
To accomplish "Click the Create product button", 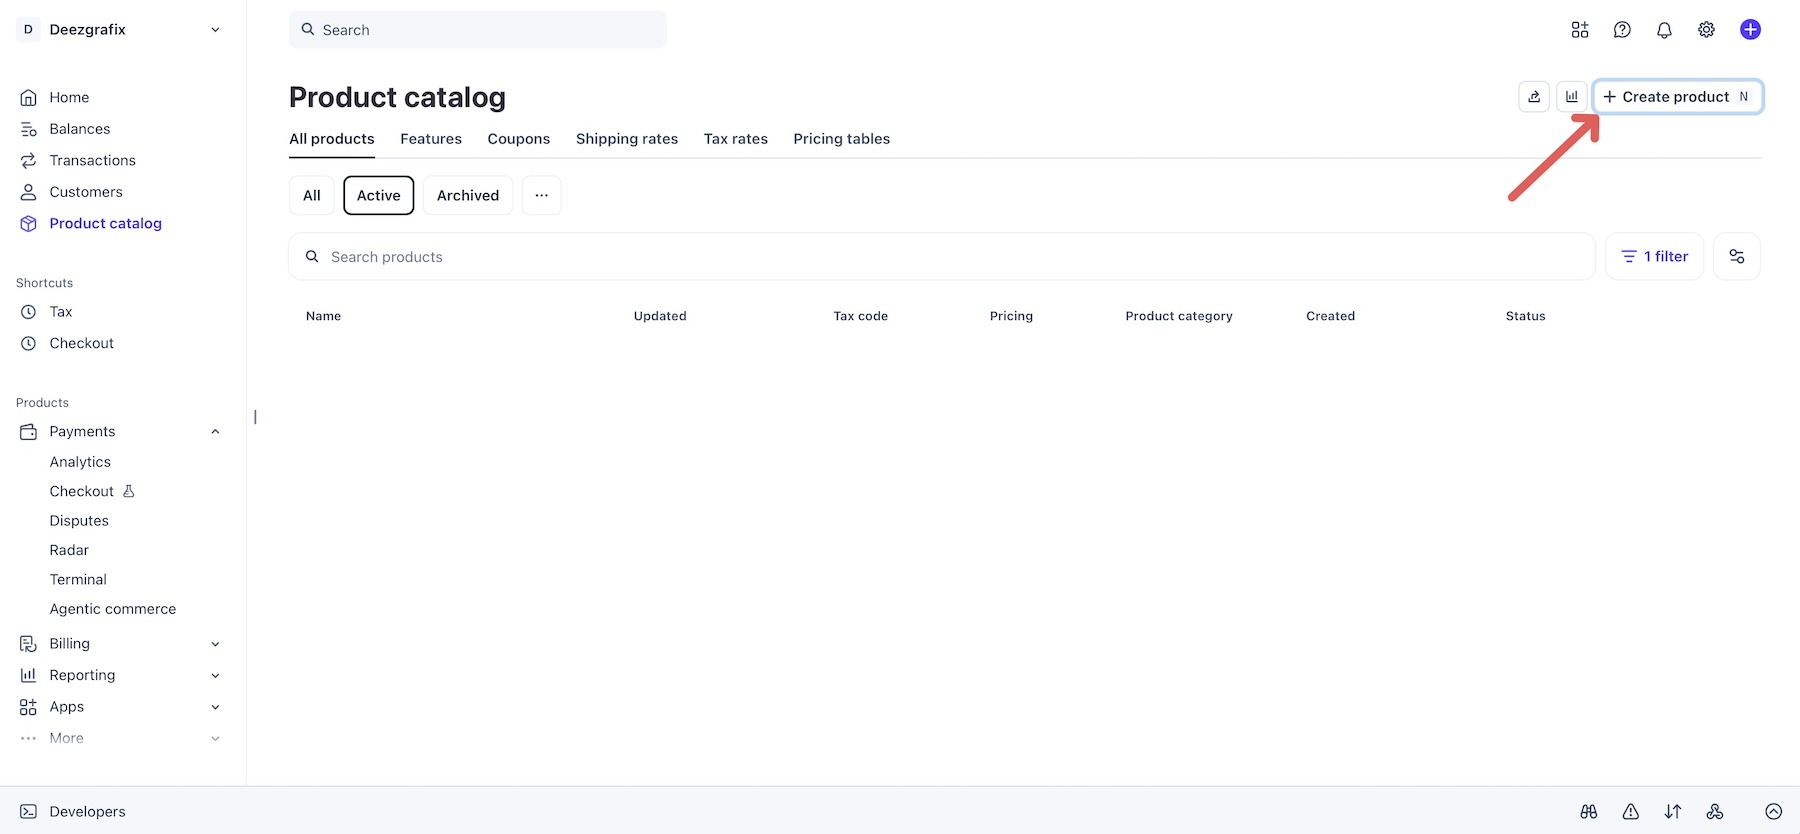I will point(1678,97).
